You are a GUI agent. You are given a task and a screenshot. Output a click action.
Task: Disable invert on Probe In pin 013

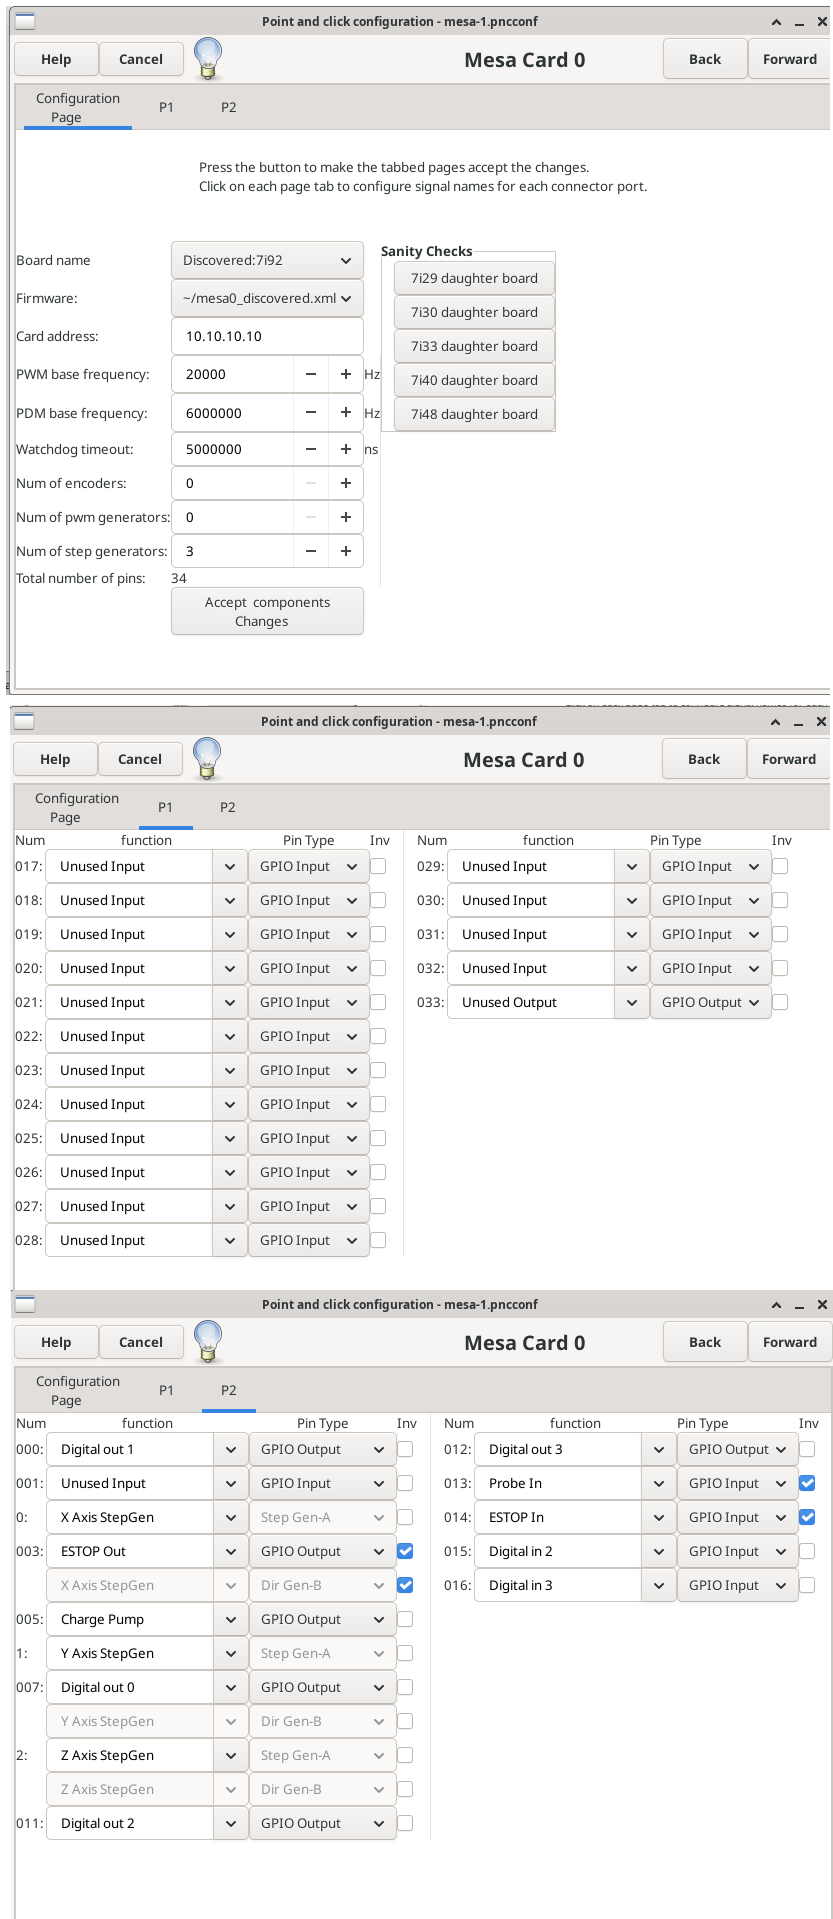coord(807,1483)
